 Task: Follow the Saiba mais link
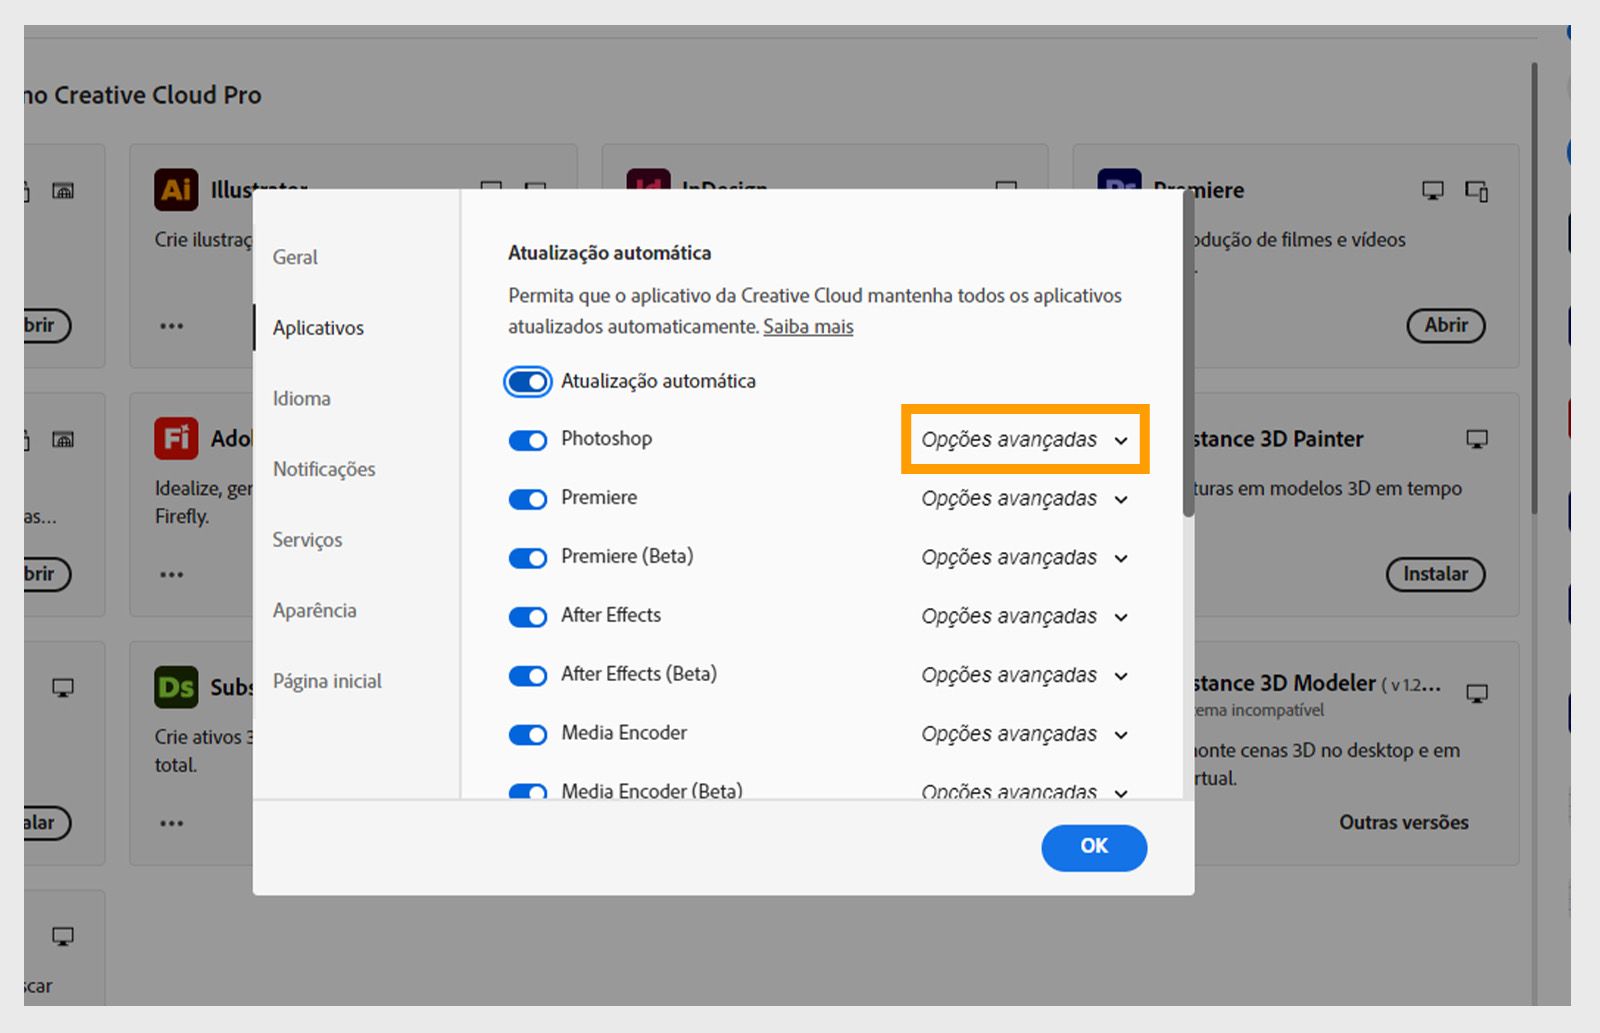(x=808, y=326)
